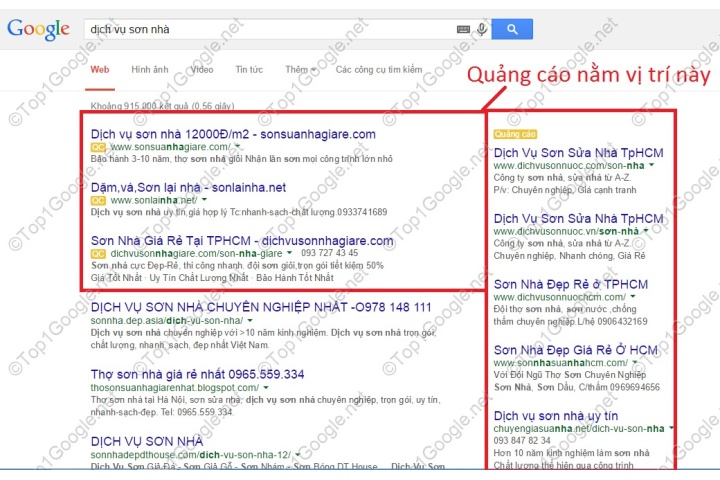Click the QC badge beside www.sonlainha.net
Image resolution: width=720 pixels, height=480 pixels.
point(98,200)
